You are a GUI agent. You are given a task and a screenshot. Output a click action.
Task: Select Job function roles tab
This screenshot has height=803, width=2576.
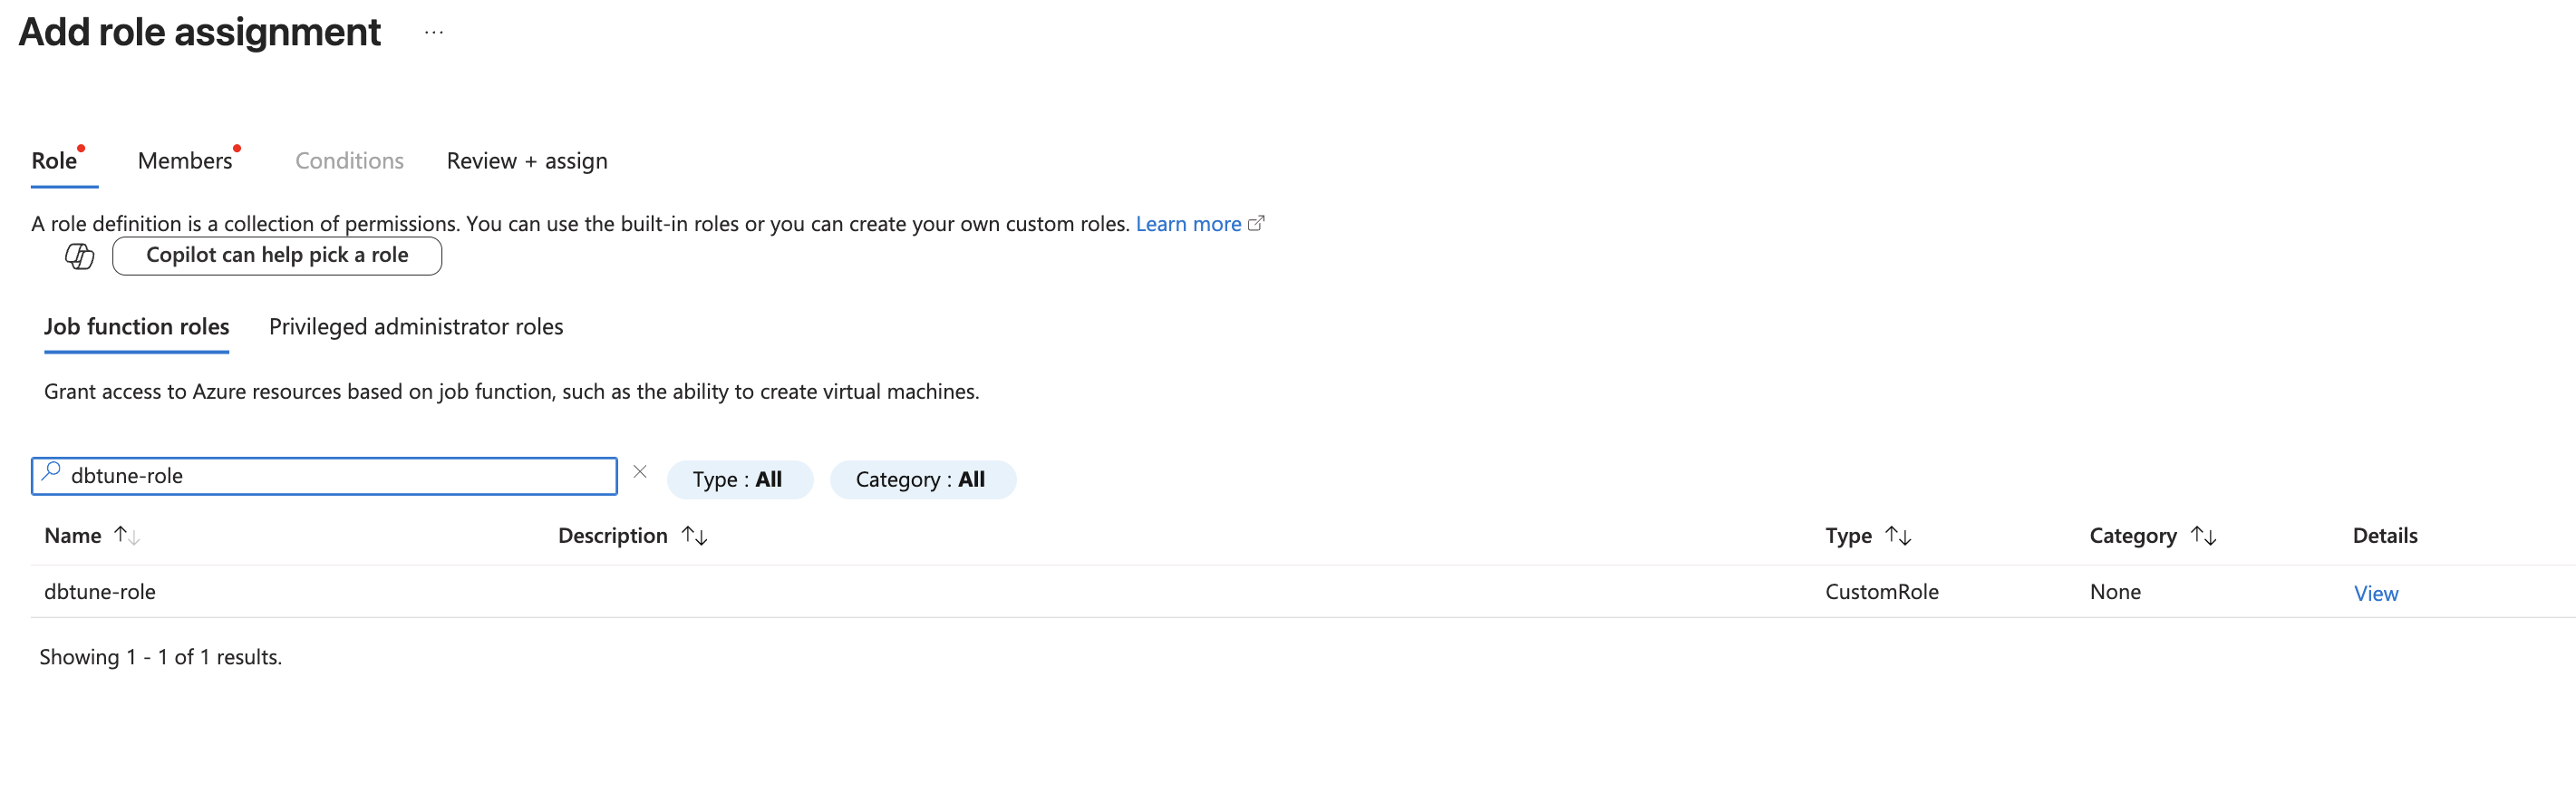tap(137, 327)
